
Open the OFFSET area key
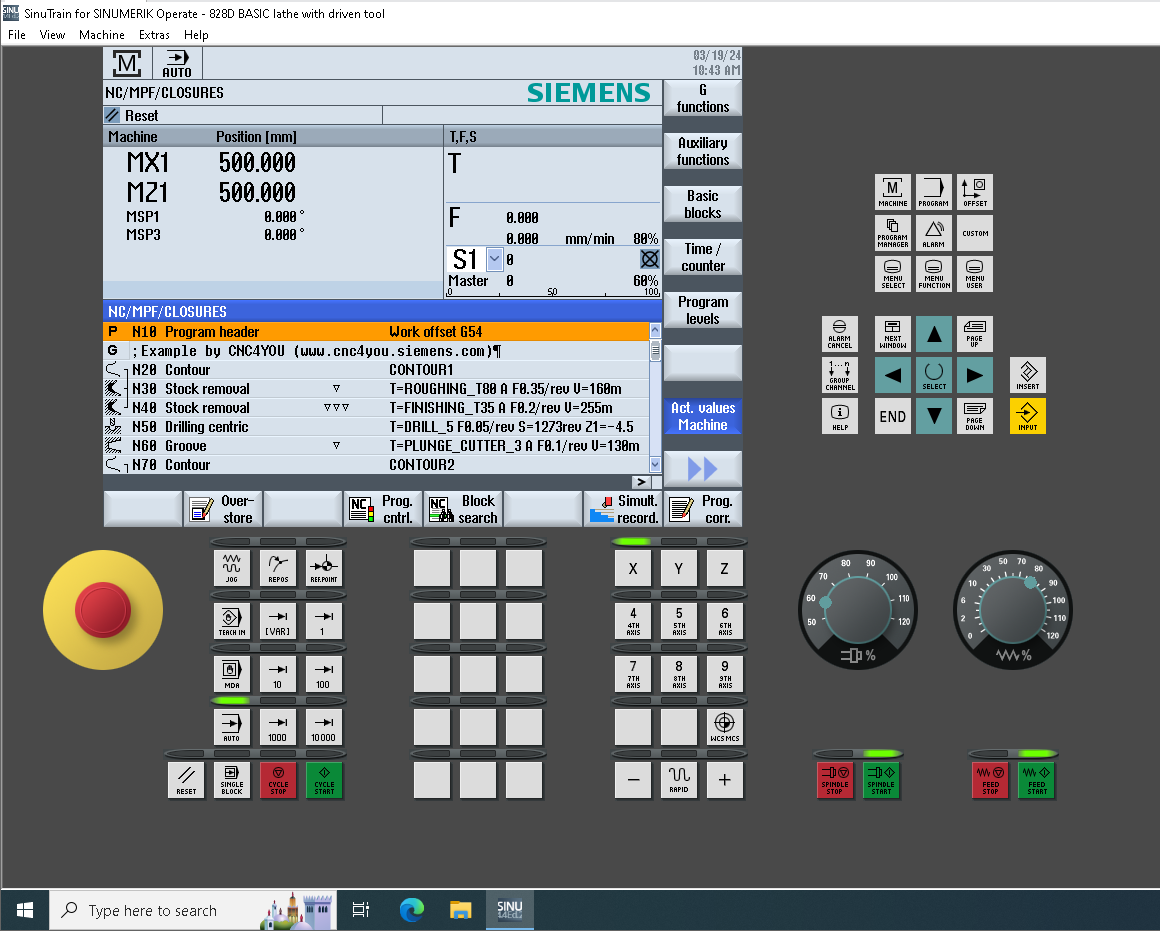[x=975, y=192]
